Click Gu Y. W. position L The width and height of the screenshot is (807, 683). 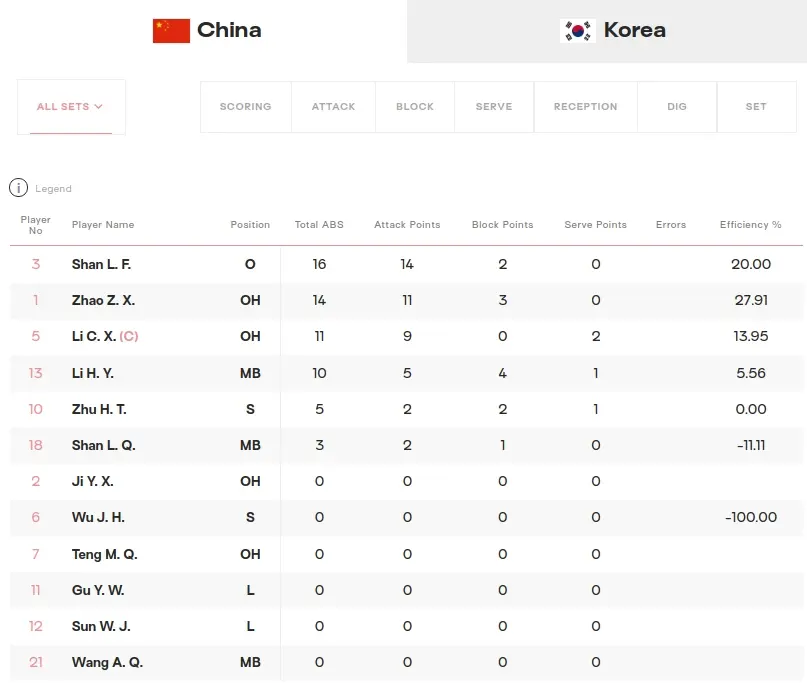click(x=250, y=590)
